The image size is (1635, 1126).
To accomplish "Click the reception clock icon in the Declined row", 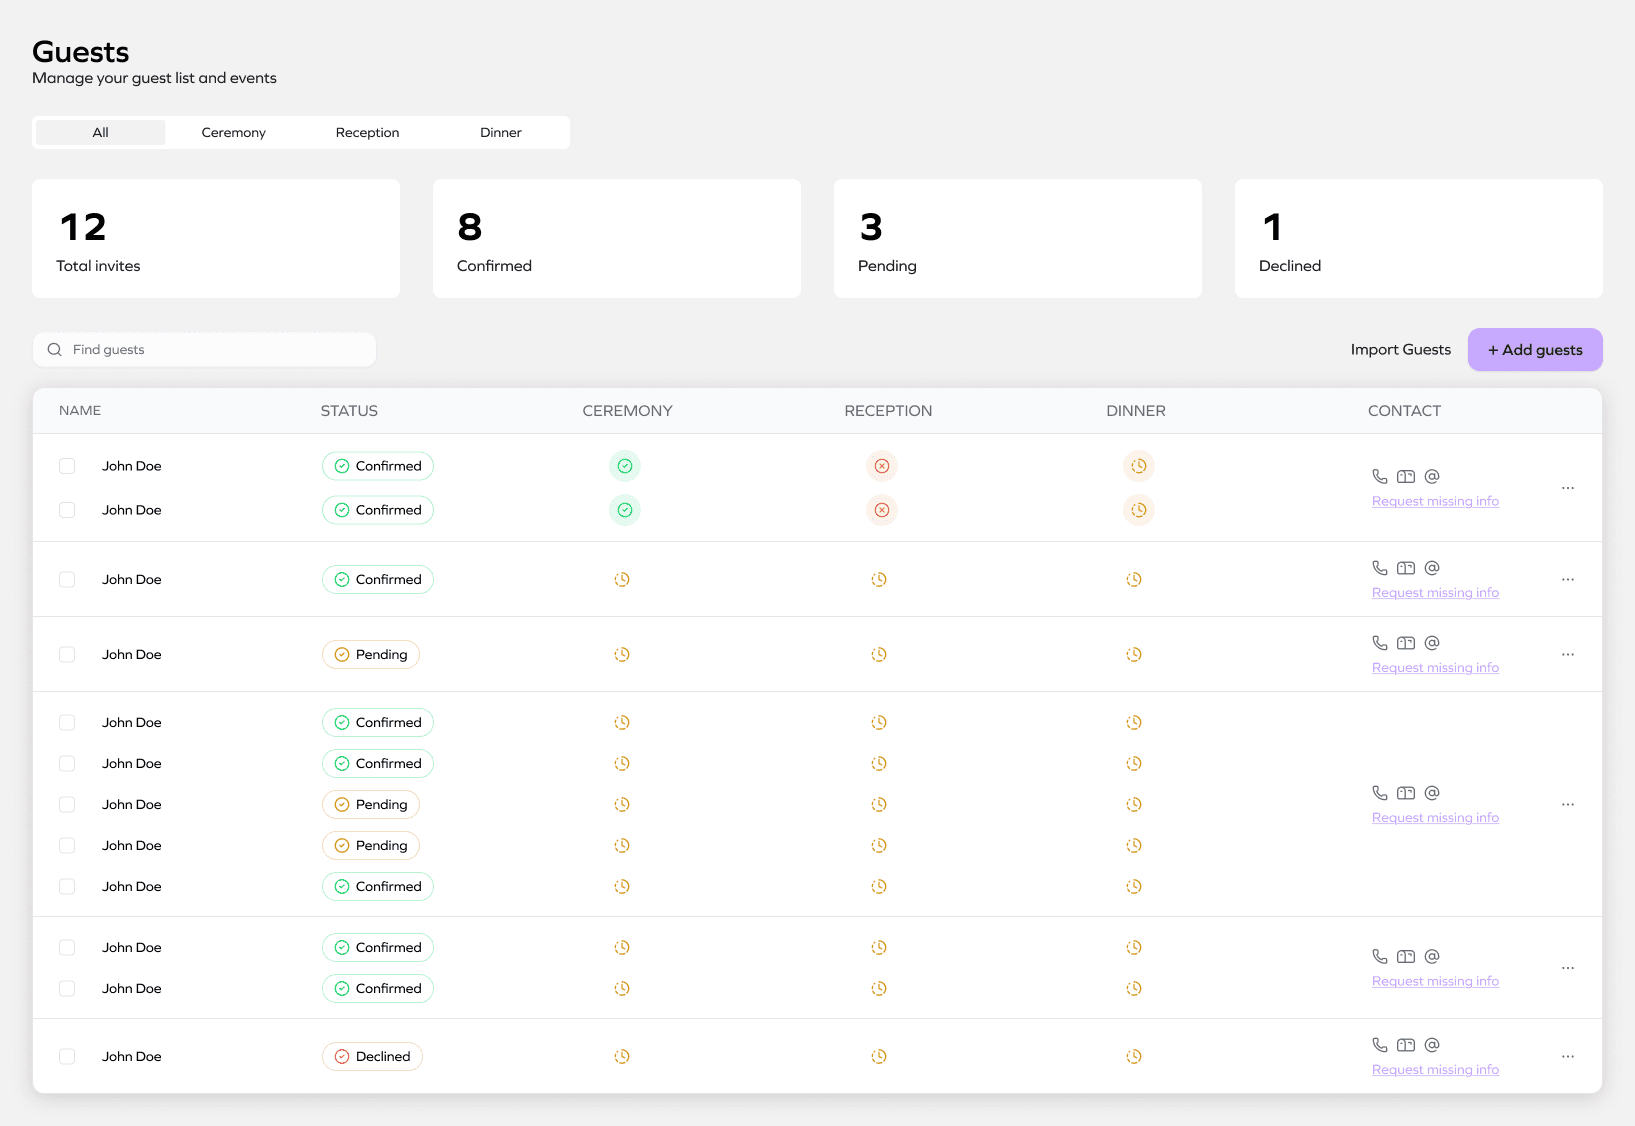I will [879, 1057].
